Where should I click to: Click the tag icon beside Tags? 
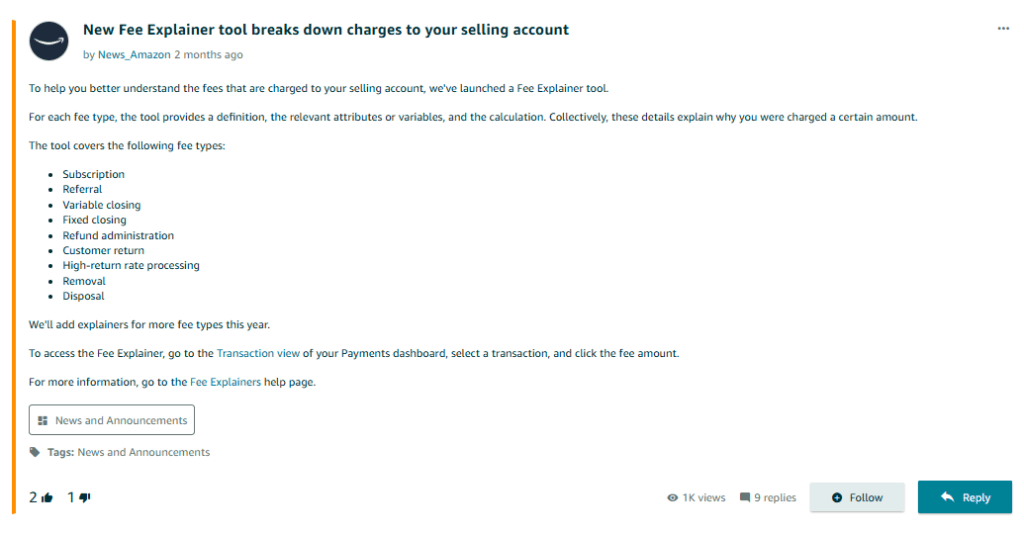point(36,452)
